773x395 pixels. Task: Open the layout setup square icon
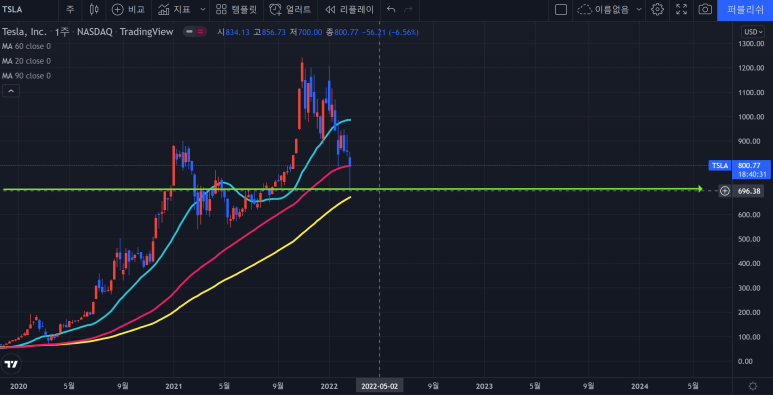561,9
